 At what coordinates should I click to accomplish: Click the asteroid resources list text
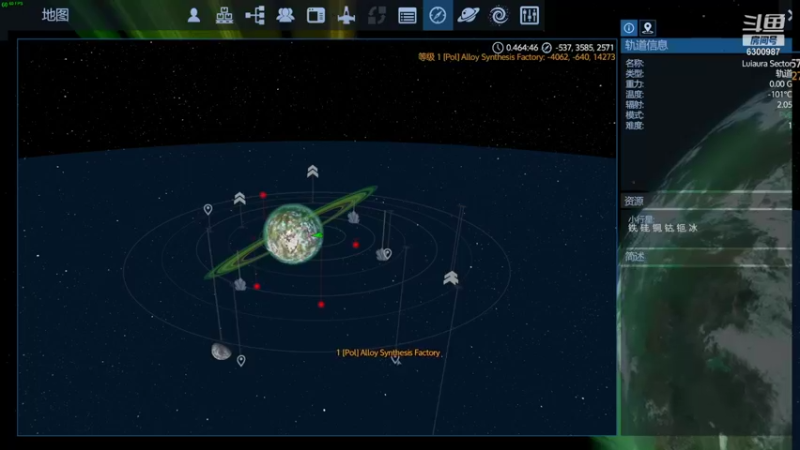(x=662, y=228)
